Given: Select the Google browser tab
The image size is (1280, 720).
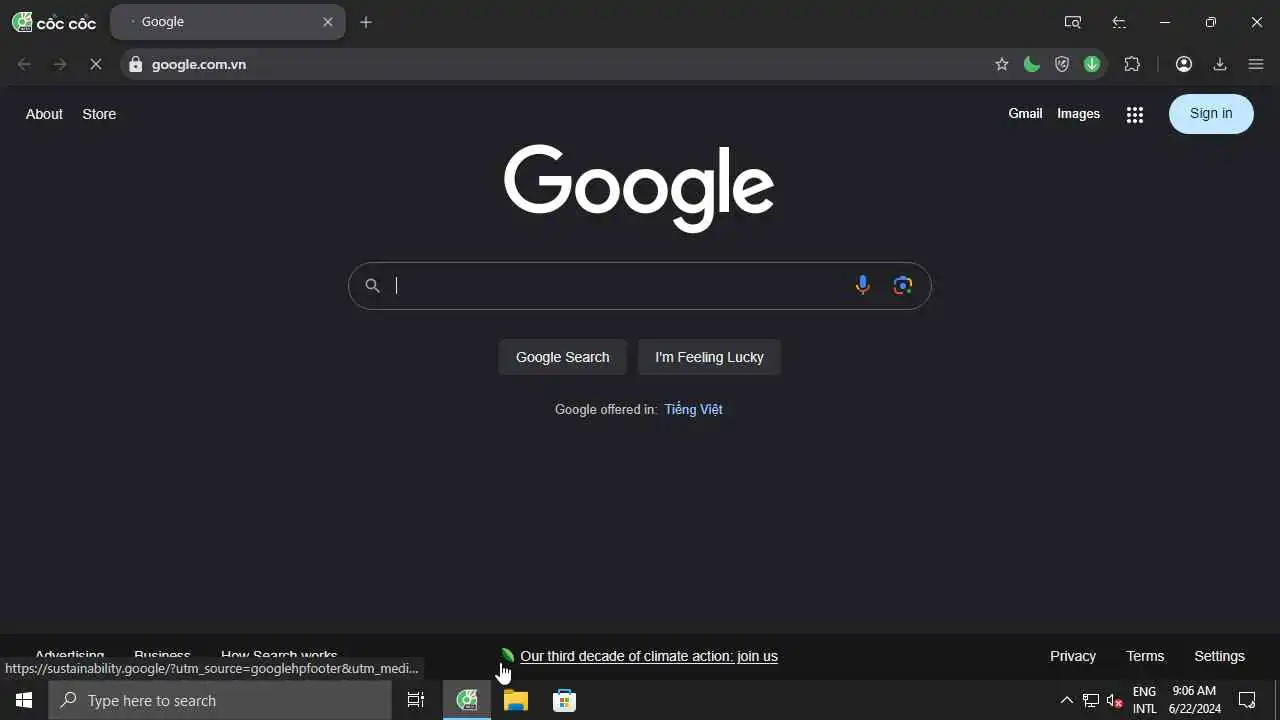Looking at the screenshot, I should (x=228, y=22).
